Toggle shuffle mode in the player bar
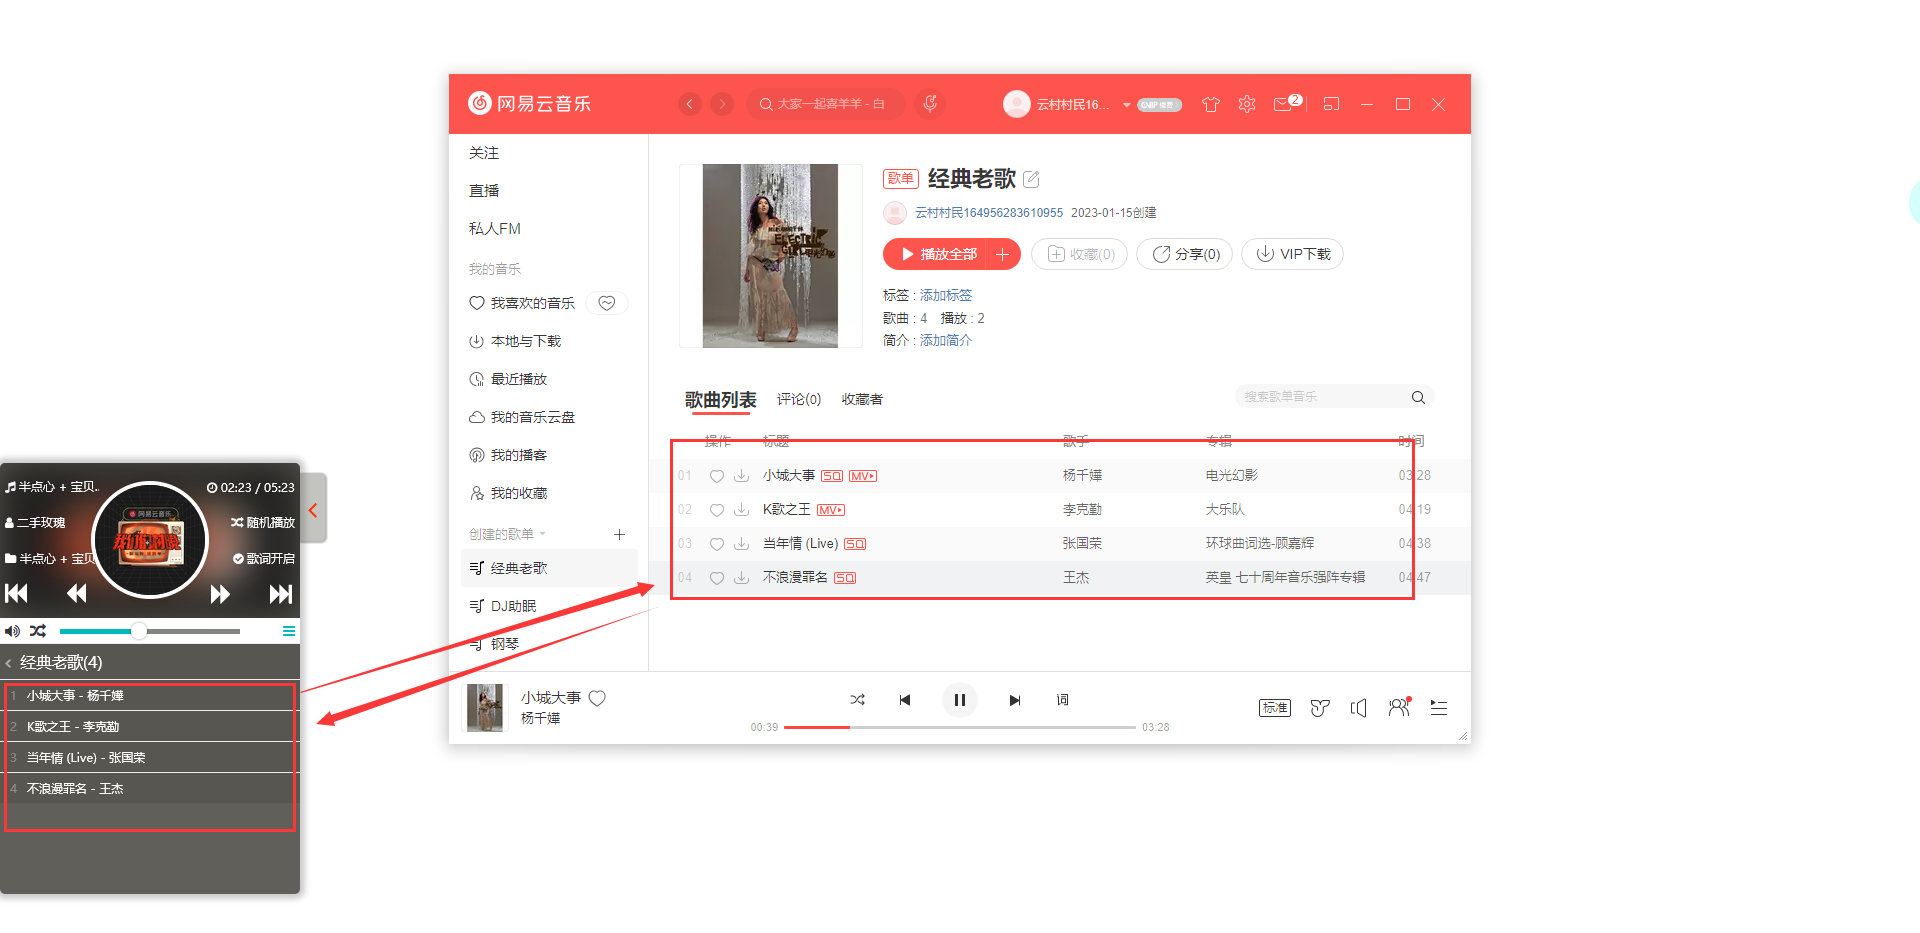 click(858, 700)
